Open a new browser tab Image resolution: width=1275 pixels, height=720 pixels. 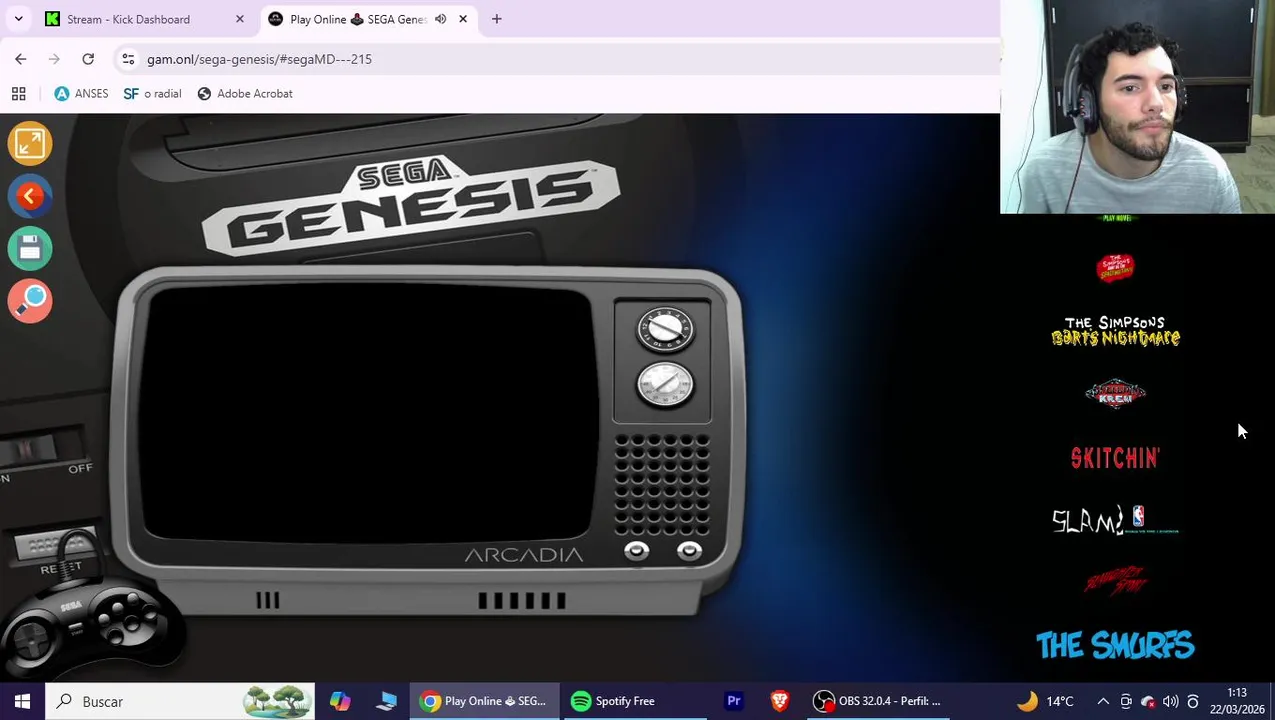[496, 19]
